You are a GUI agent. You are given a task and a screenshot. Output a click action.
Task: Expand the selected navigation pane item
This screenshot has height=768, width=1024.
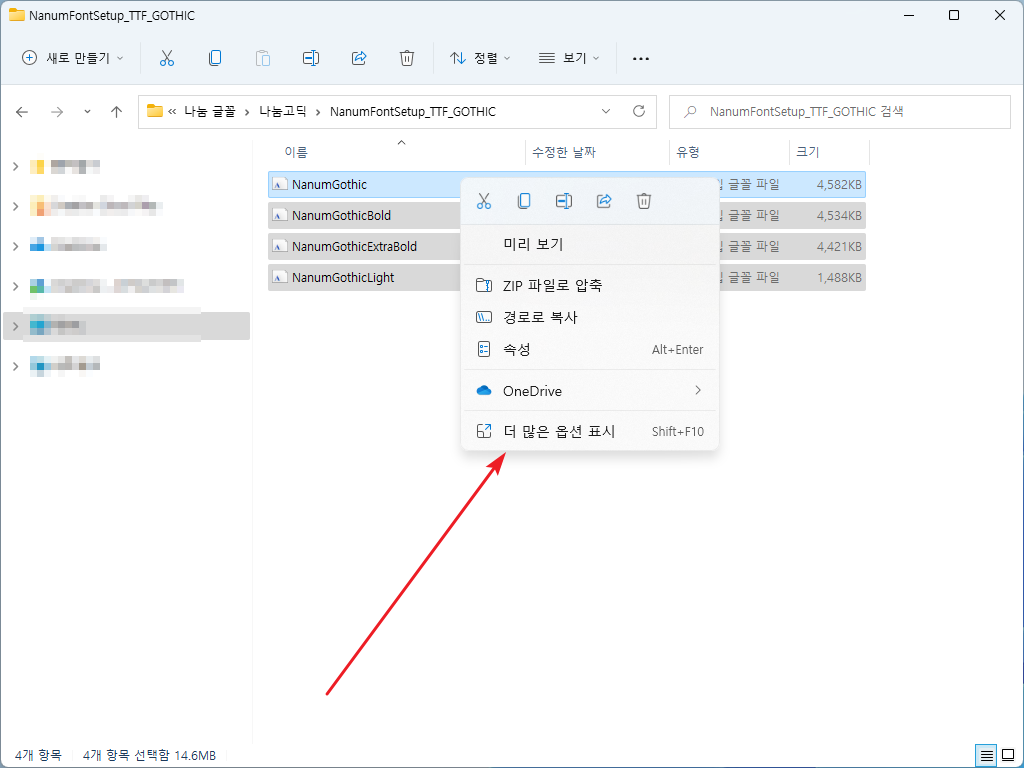point(16,326)
